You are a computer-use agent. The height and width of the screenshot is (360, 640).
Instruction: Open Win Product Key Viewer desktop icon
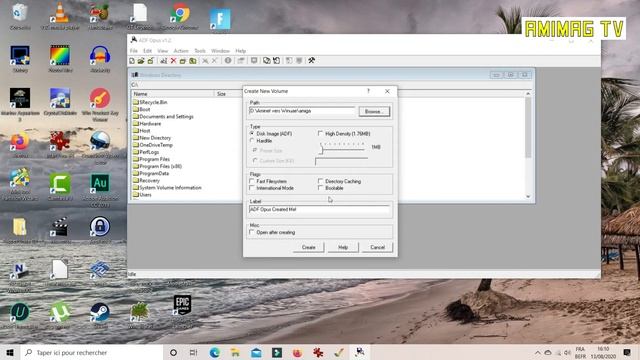(x=100, y=104)
